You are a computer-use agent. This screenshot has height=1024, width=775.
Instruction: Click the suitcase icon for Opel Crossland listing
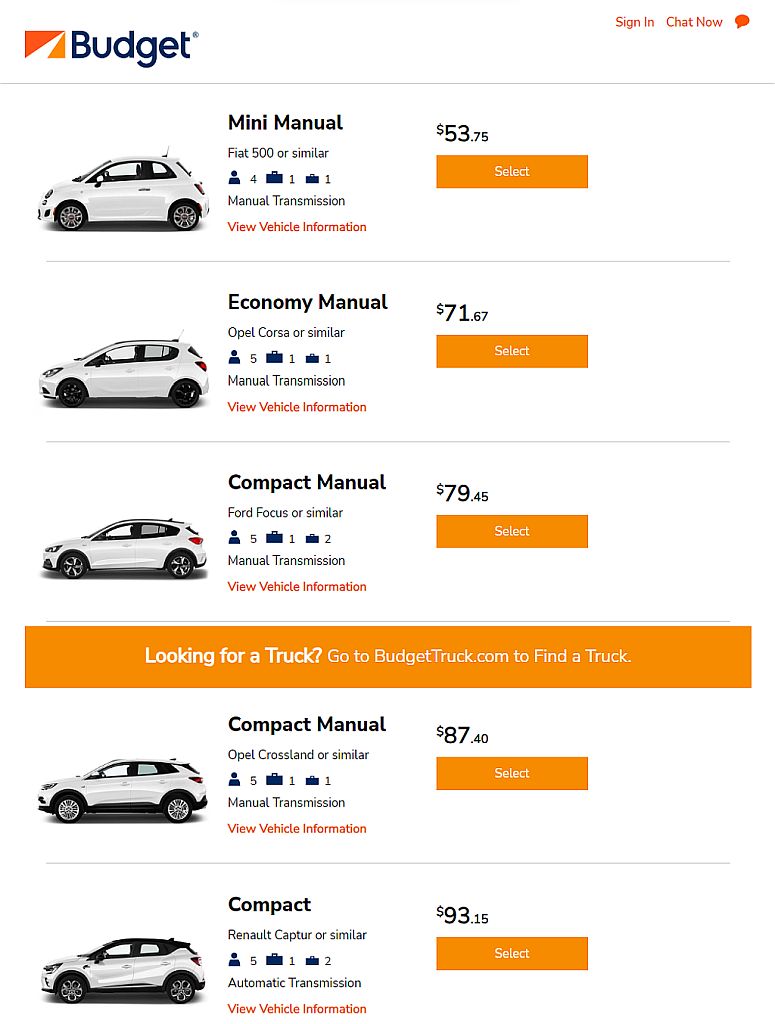coord(274,780)
